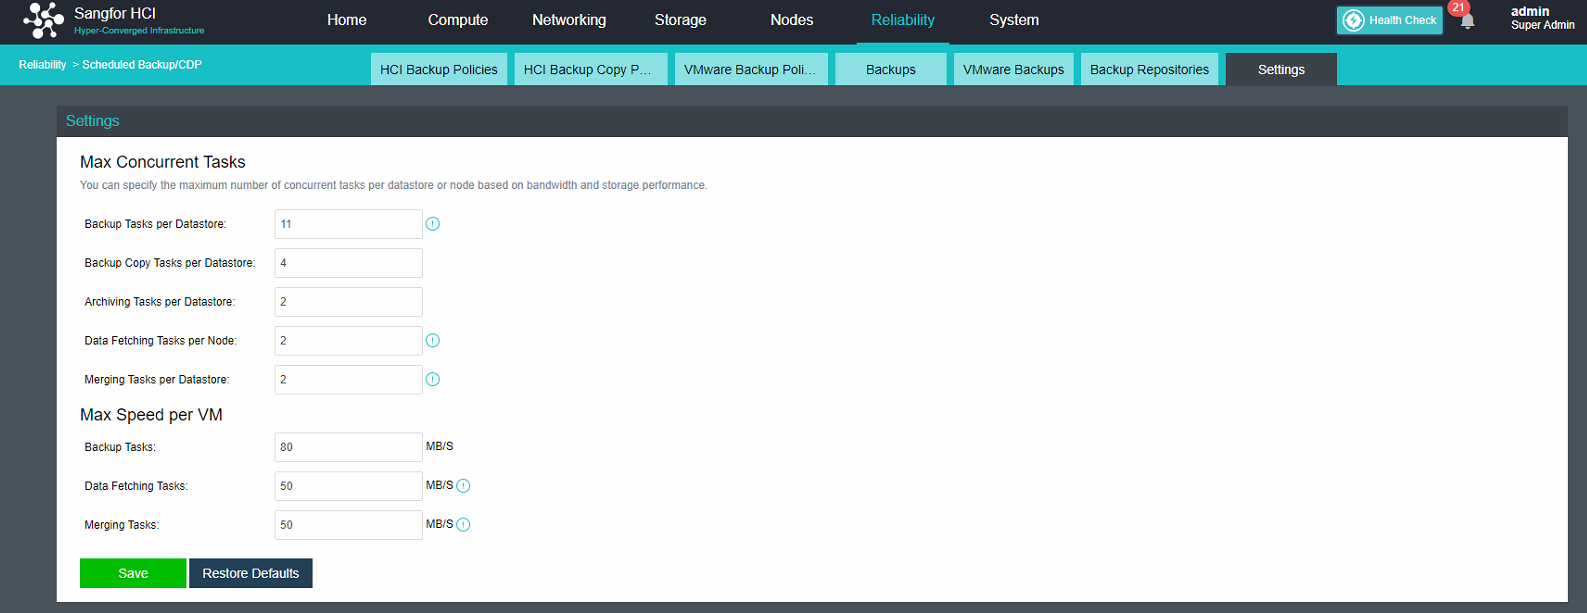Focus the Backup Copy Tasks per Datastore field
Screen dimensions: 1587x613
click(348, 263)
